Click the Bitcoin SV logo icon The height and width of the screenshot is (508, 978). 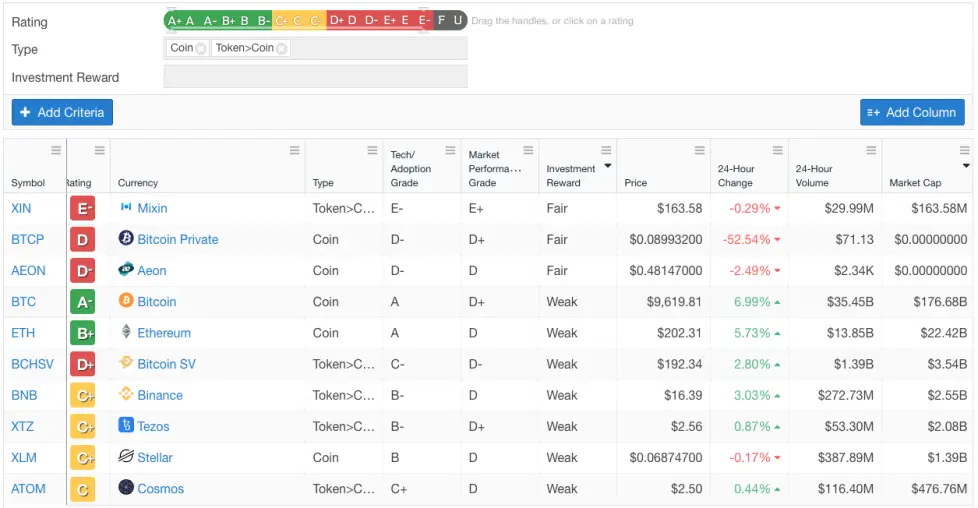tap(126, 363)
